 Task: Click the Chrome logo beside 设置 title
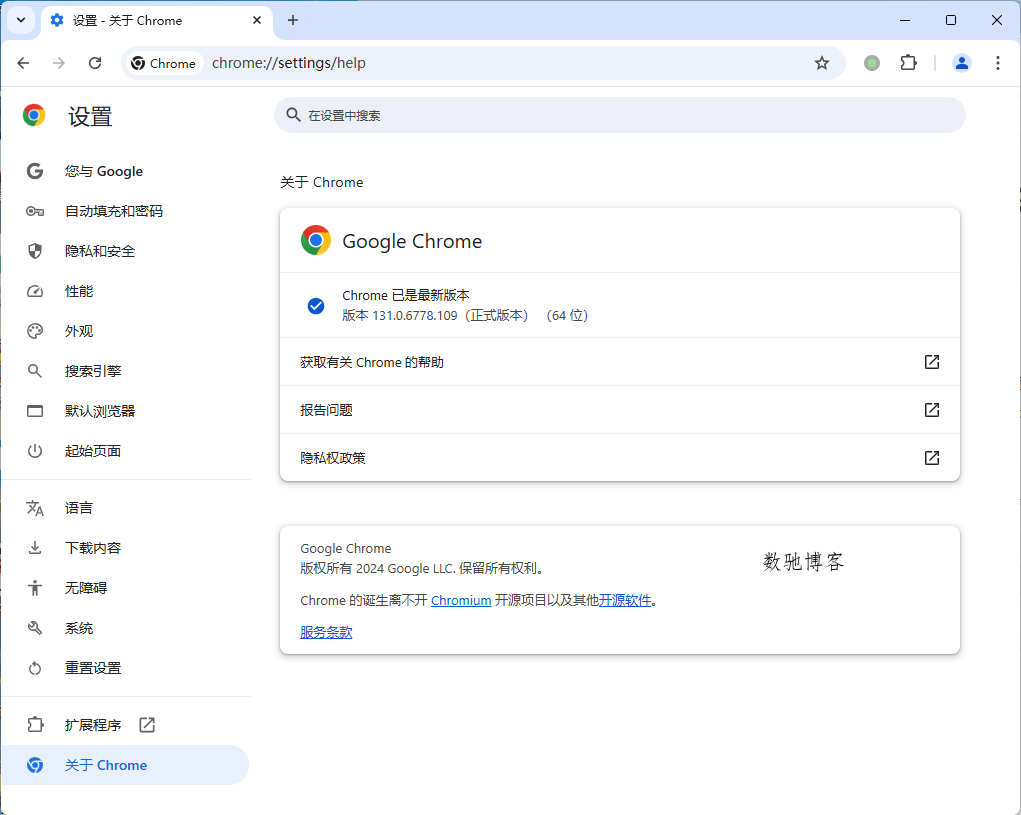34,115
